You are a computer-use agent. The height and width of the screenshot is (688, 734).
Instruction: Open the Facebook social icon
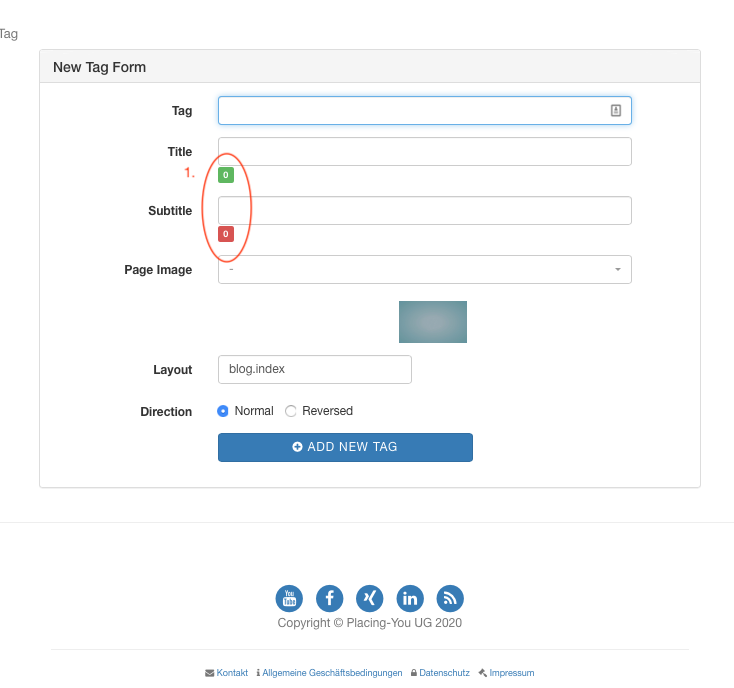(330, 598)
